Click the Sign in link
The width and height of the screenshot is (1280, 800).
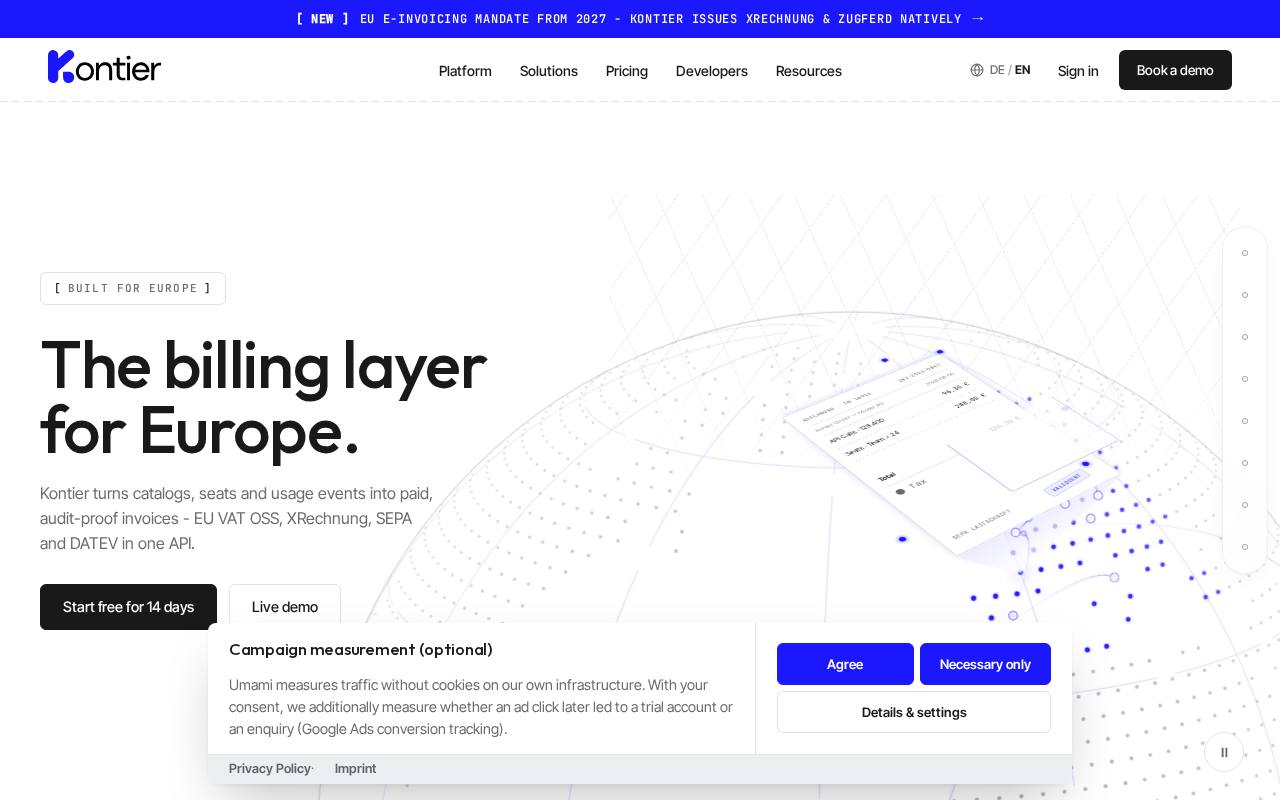[x=1078, y=71]
